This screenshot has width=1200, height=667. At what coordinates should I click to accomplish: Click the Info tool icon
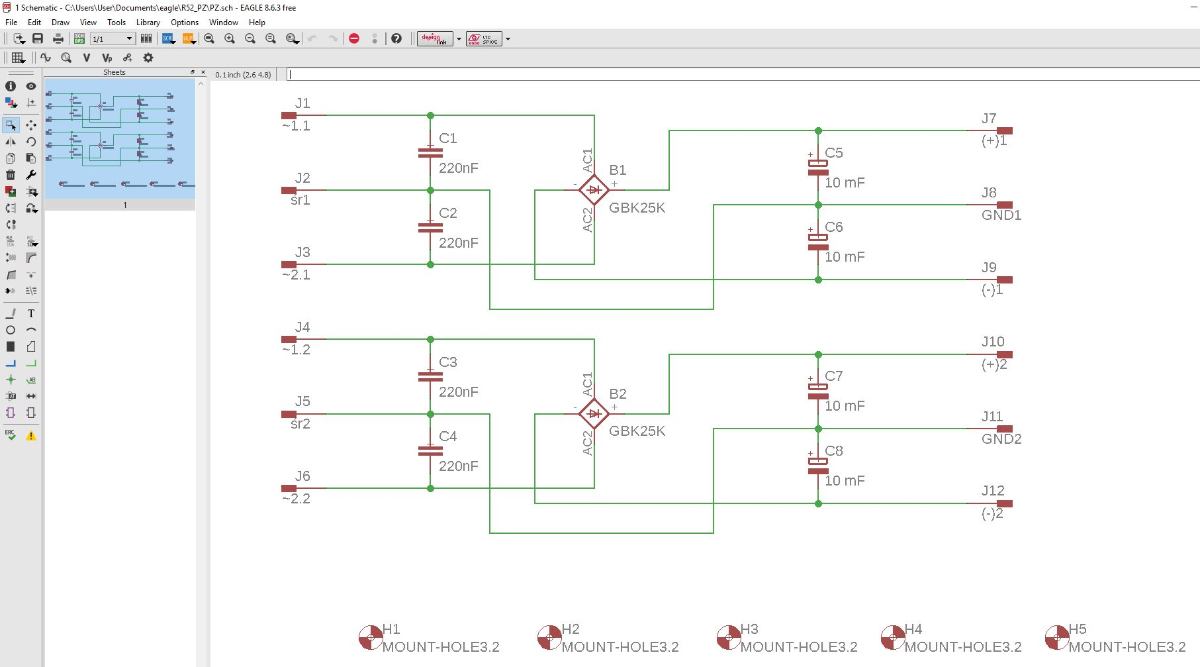pos(11,87)
